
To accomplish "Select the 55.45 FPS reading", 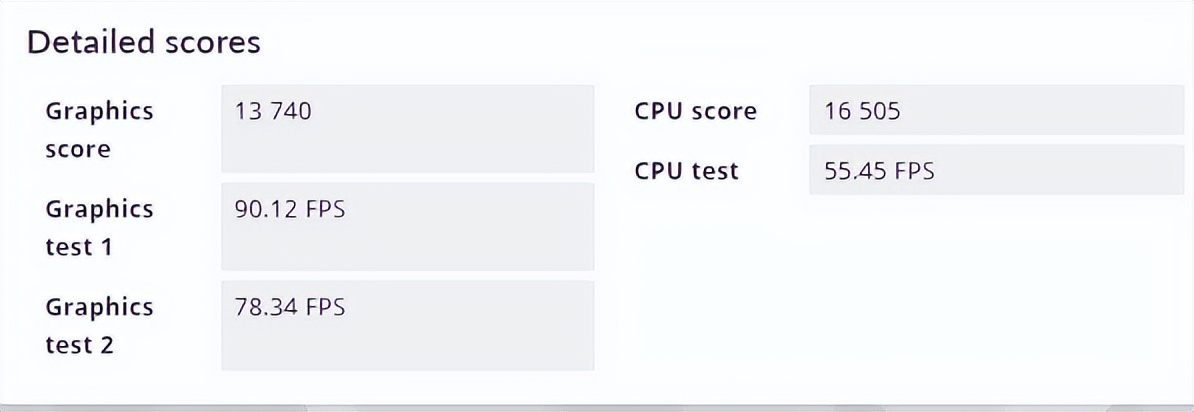I will point(879,171).
